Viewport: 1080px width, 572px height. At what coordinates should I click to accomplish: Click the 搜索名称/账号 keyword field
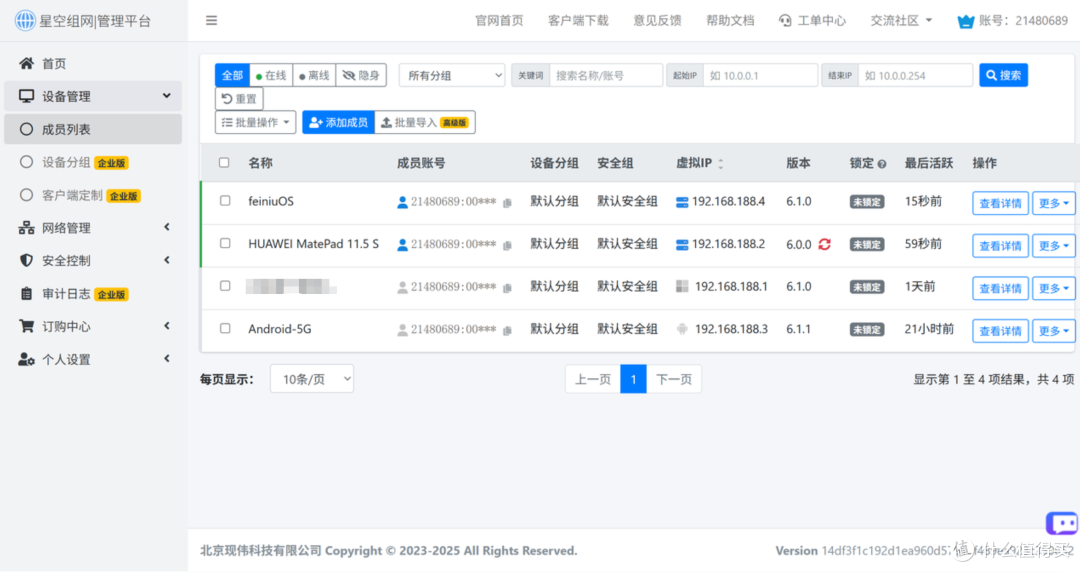click(x=606, y=75)
